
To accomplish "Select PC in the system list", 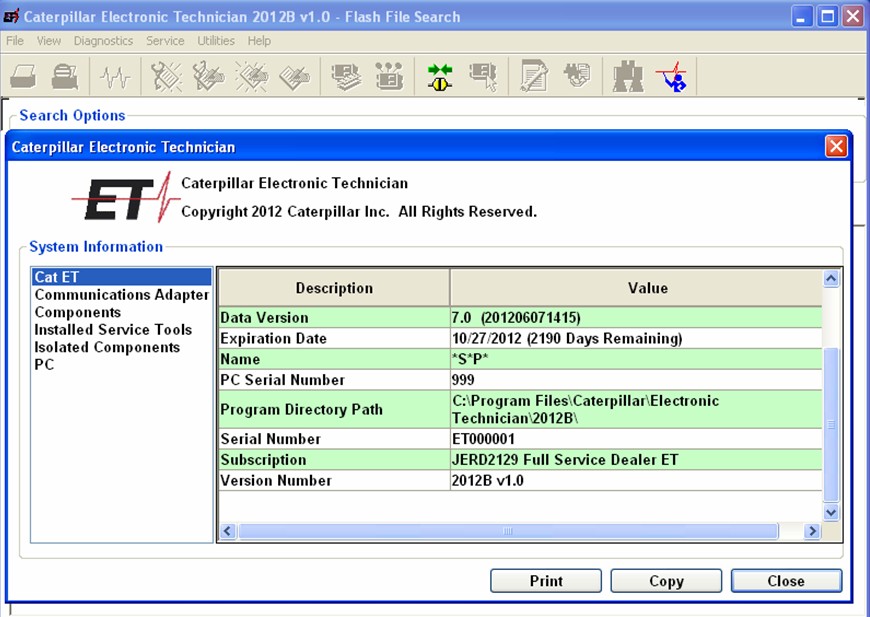I will tap(122, 365).
